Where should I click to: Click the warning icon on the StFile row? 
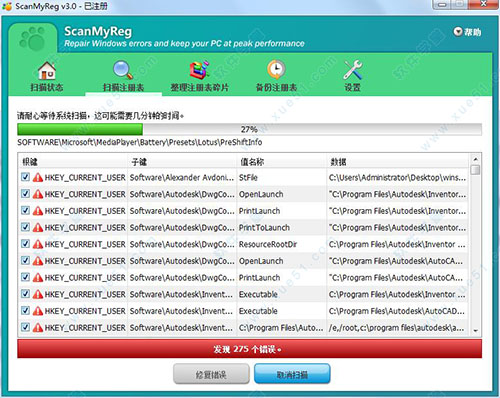coord(38,177)
